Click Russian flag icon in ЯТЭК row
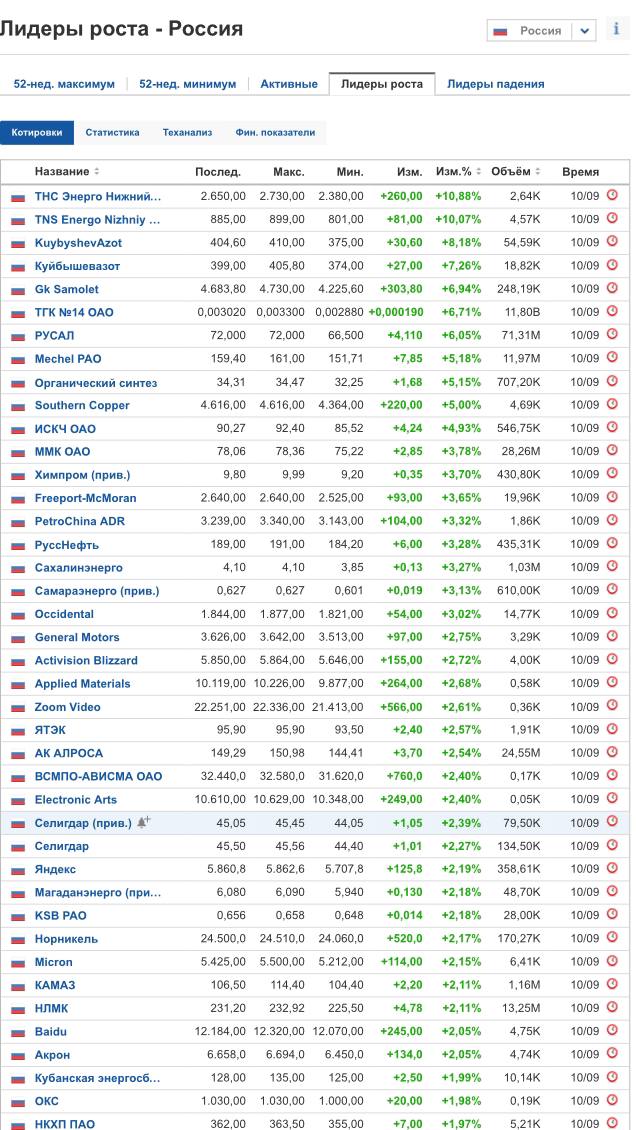This screenshot has height=1130, width=636. click(x=18, y=731)
